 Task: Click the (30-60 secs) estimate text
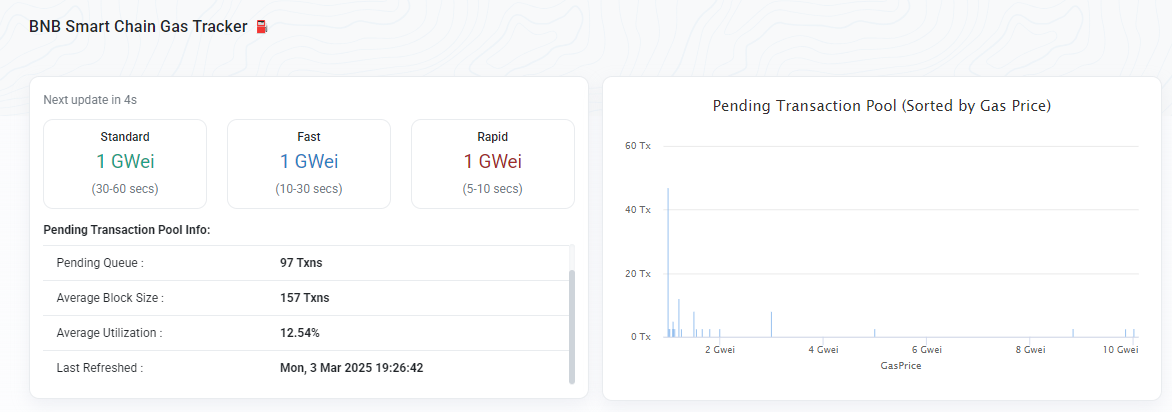pos(125,188)
